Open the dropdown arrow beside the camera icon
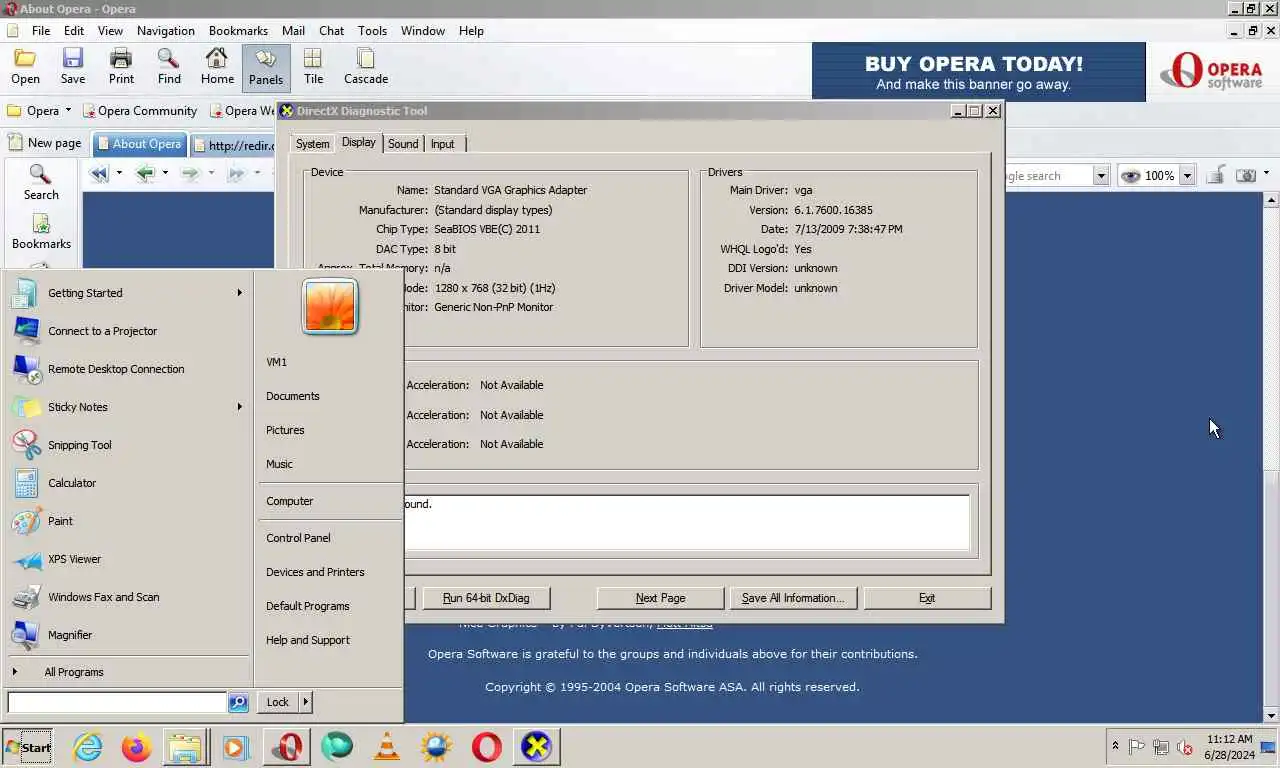Viewport: 1280px width, 768px height. tap(1266, 174)
